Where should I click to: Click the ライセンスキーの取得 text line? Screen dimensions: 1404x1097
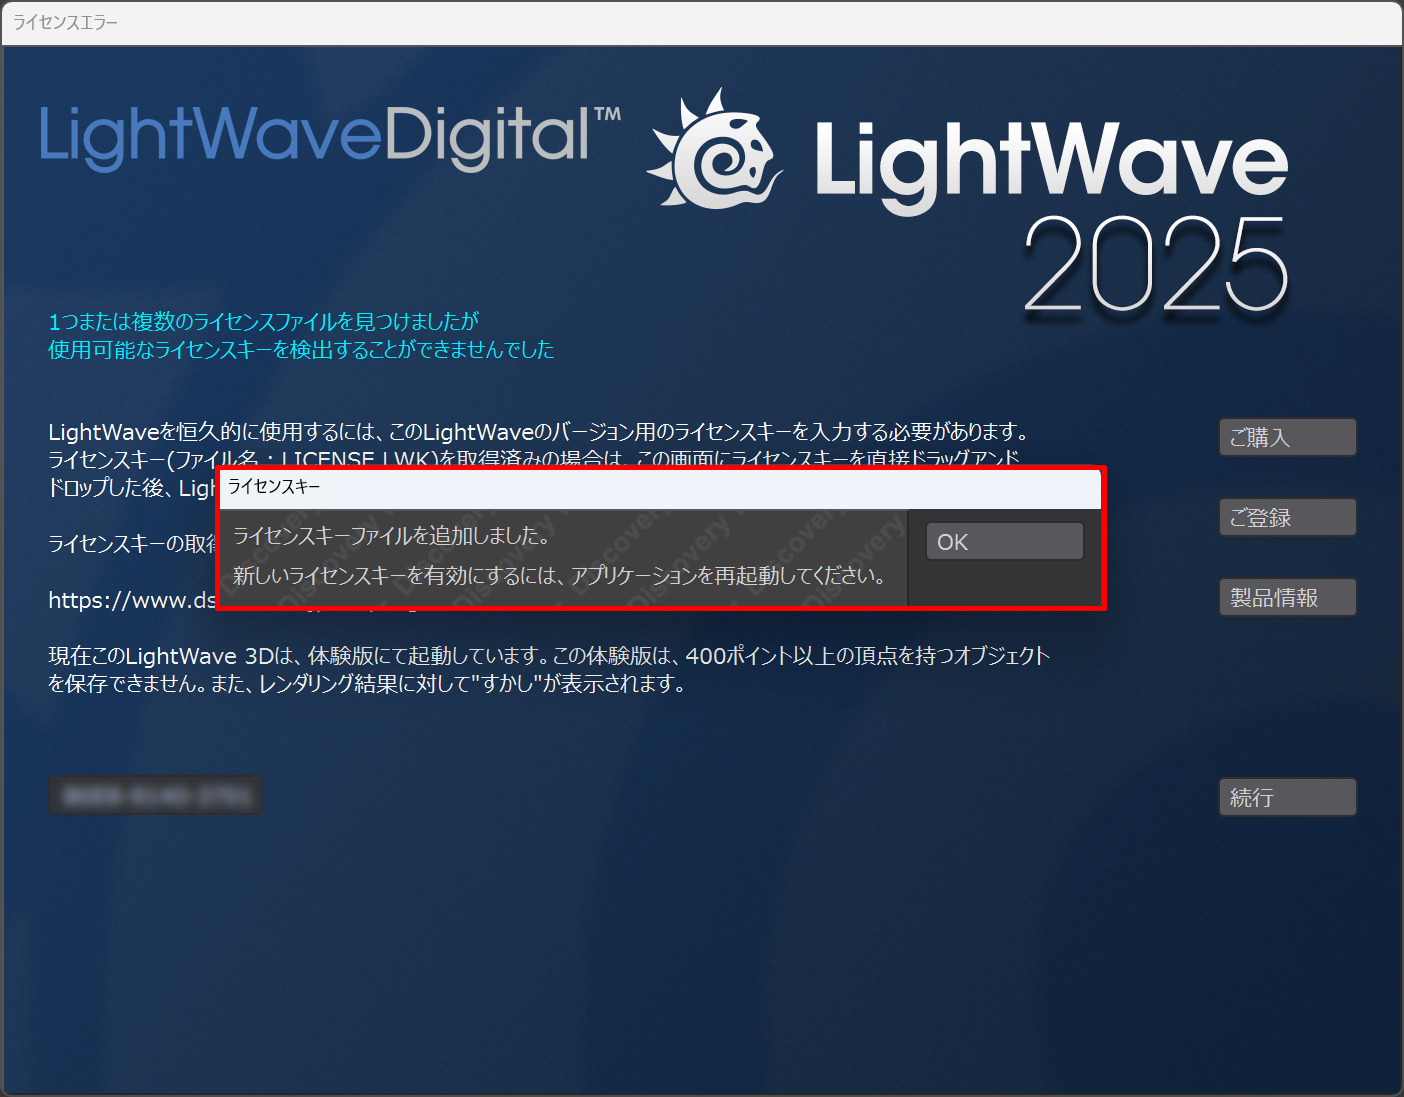tap(132, 544)
